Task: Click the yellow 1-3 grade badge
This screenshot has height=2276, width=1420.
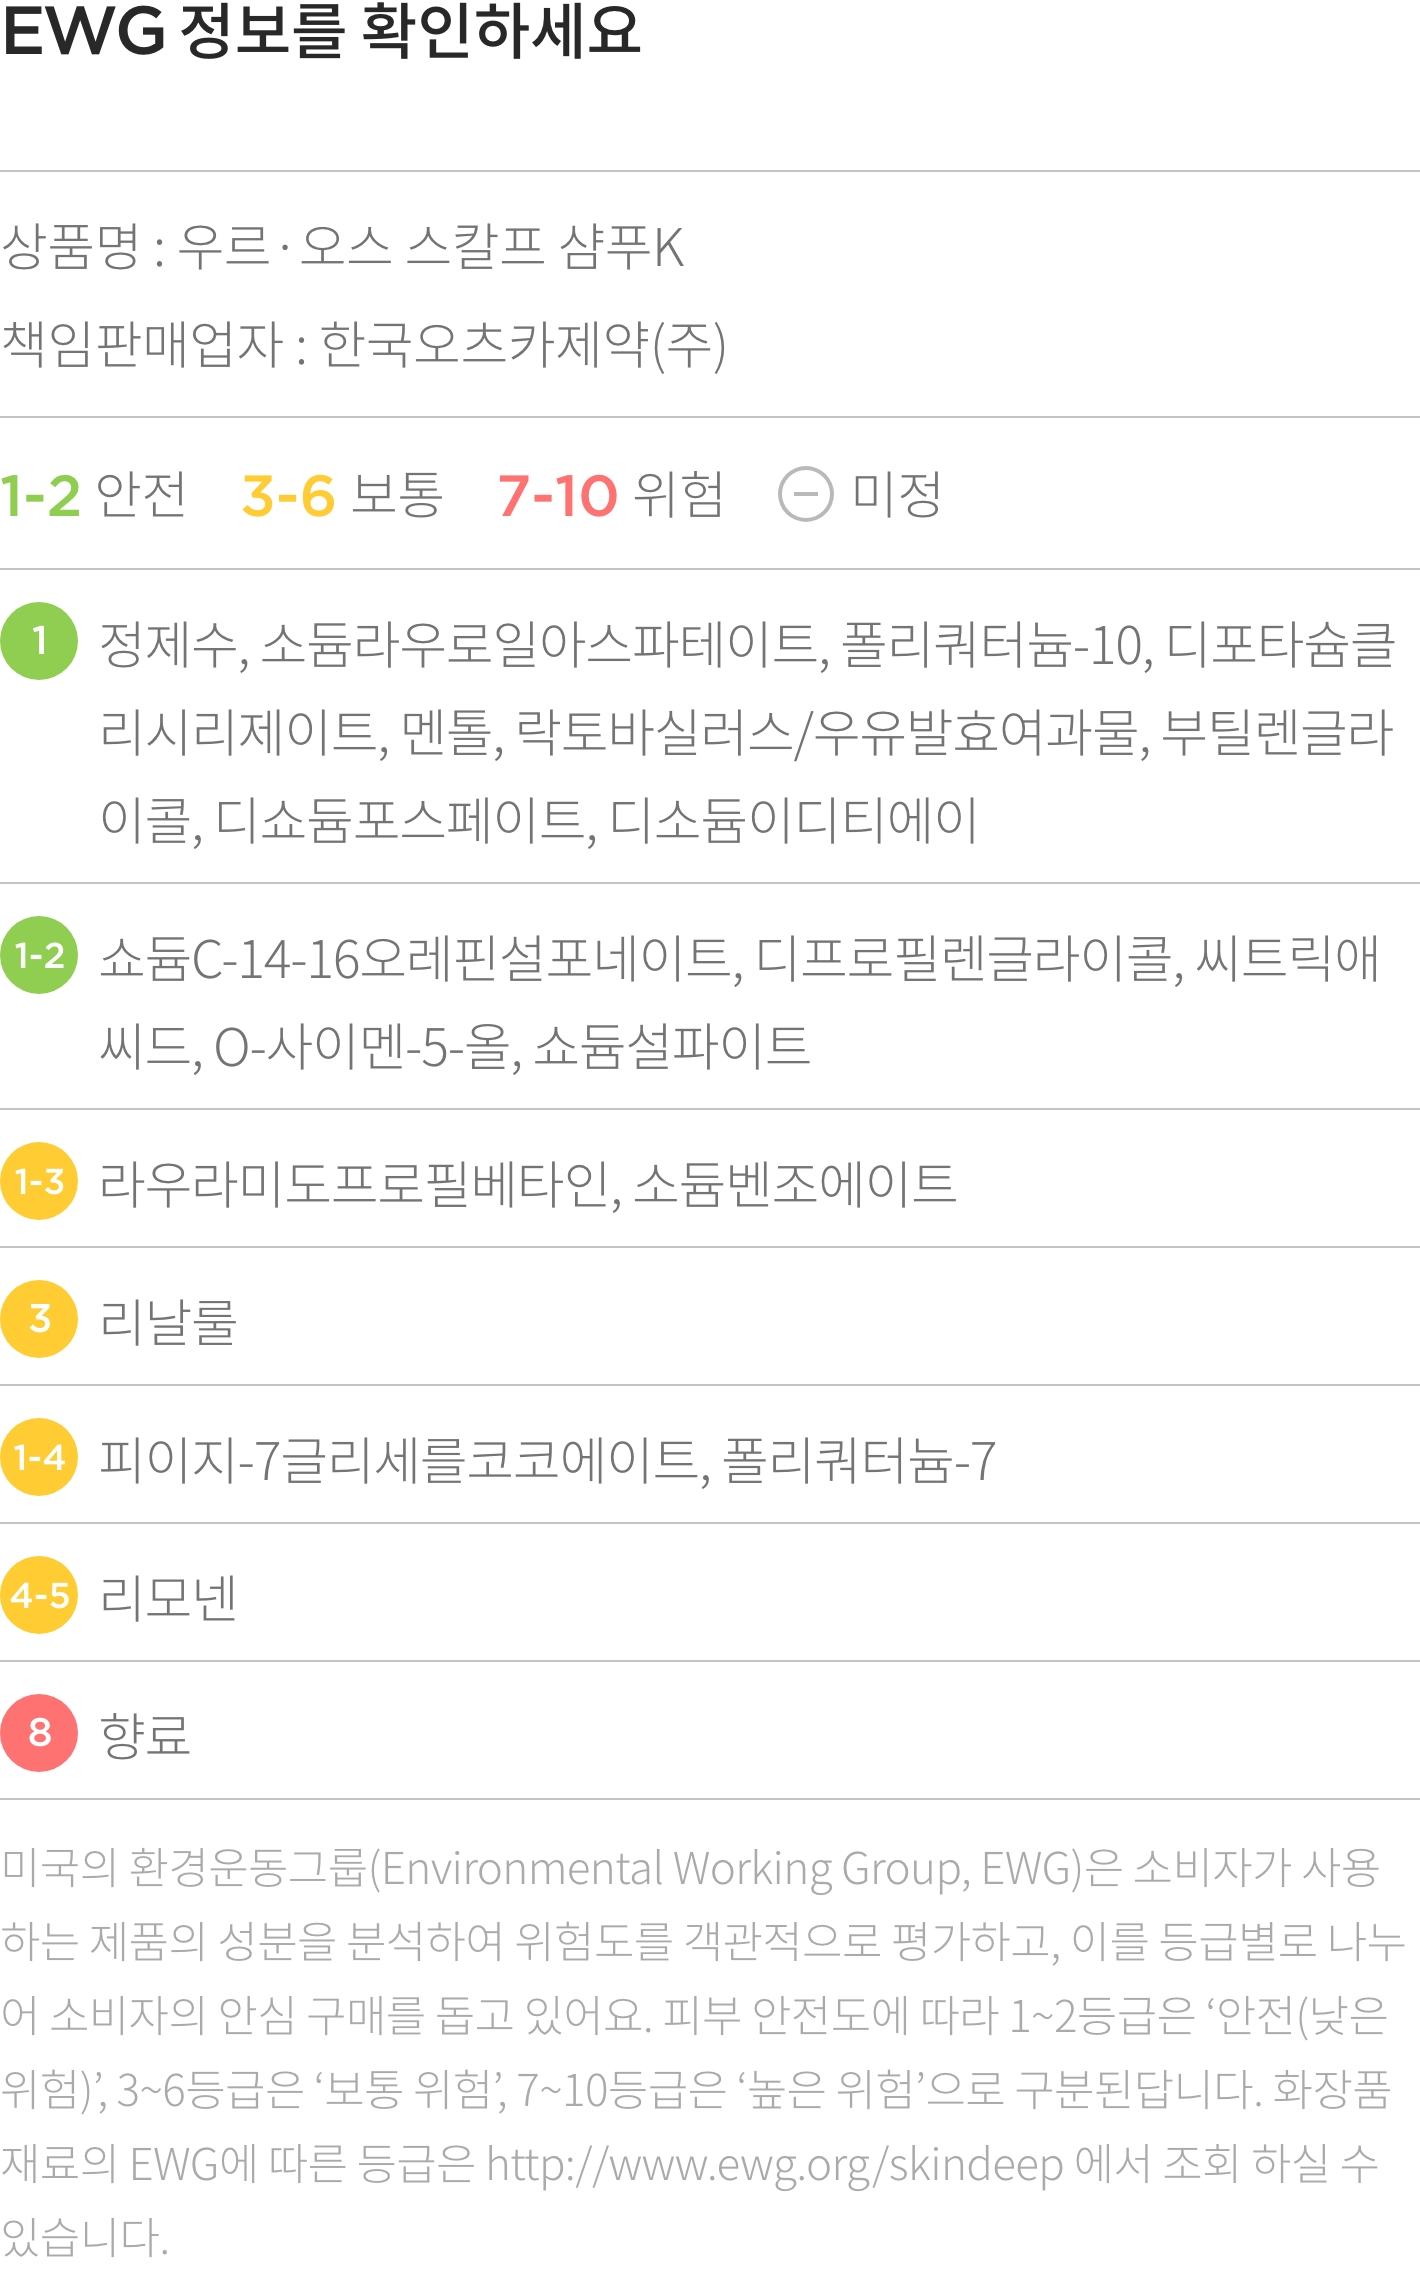Action: click(x=39, y=1181)
